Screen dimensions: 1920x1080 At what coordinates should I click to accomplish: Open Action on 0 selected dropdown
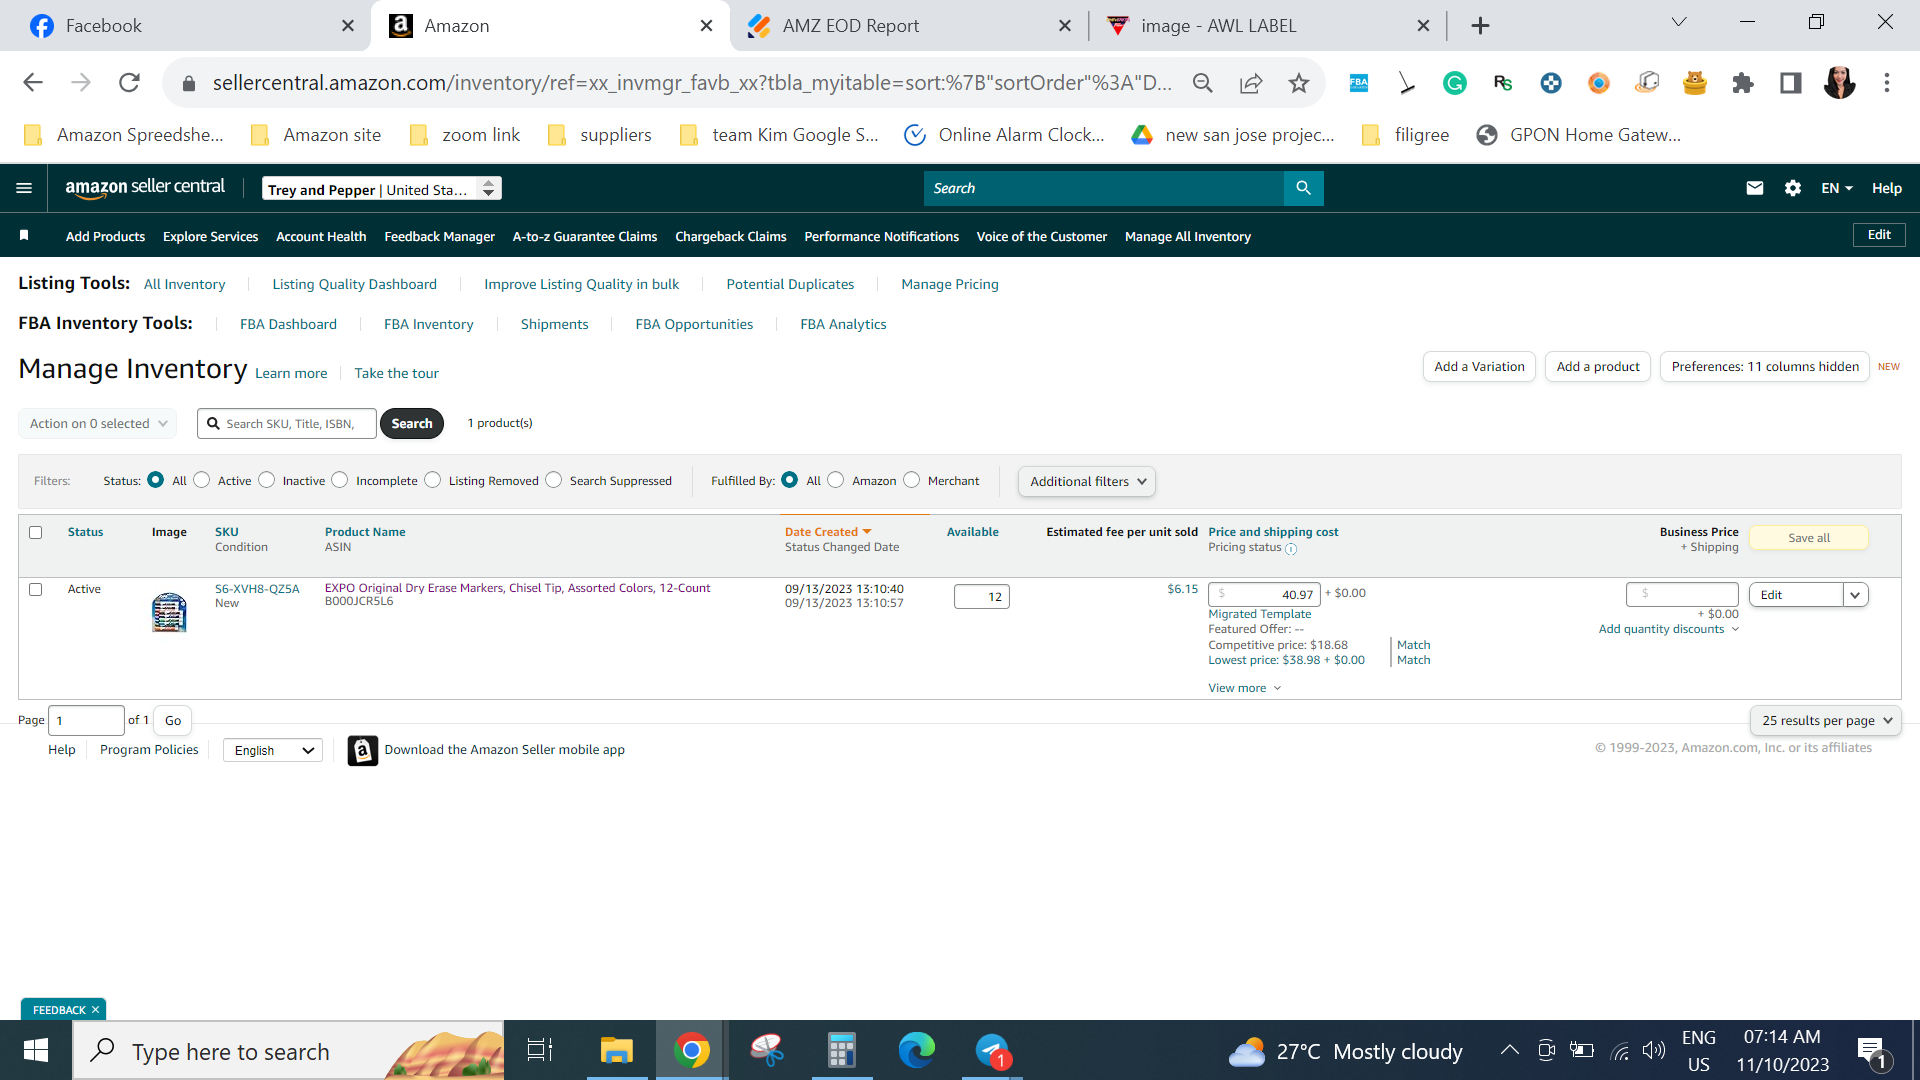click(x=98, y=423)
